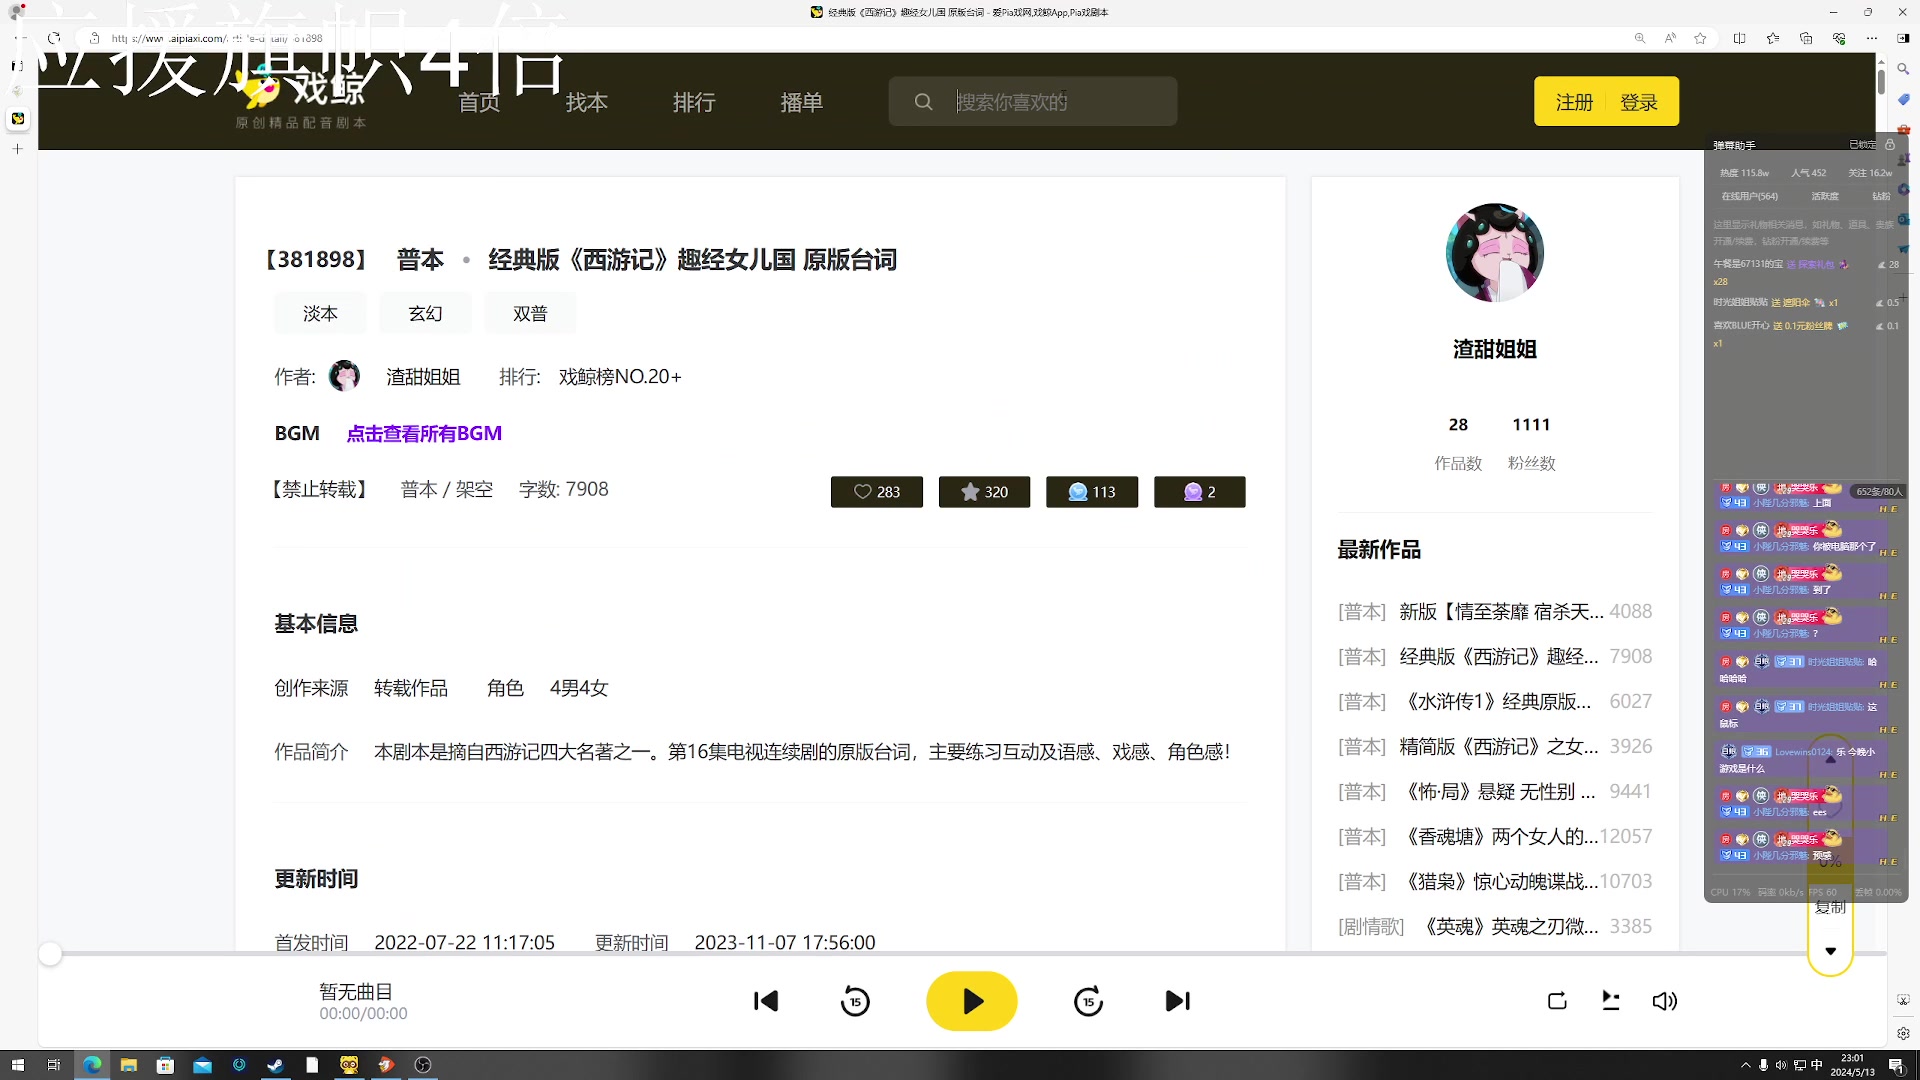The image size is (1920, 1080).
Task: Open Steam from the Windows taskbar
Action: [275, 1065]
